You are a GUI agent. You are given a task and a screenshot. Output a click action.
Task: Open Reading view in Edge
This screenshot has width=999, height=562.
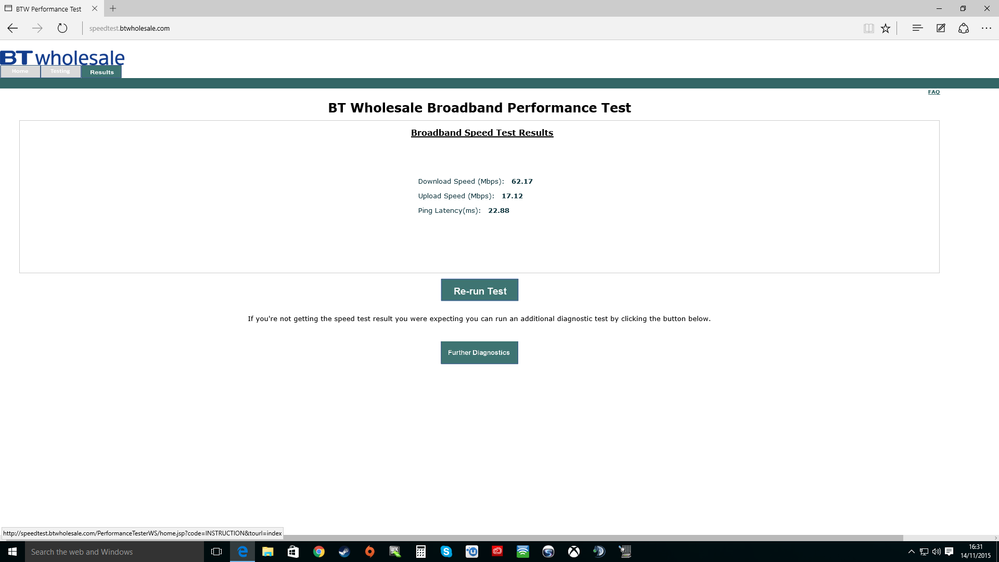[868, 28]
